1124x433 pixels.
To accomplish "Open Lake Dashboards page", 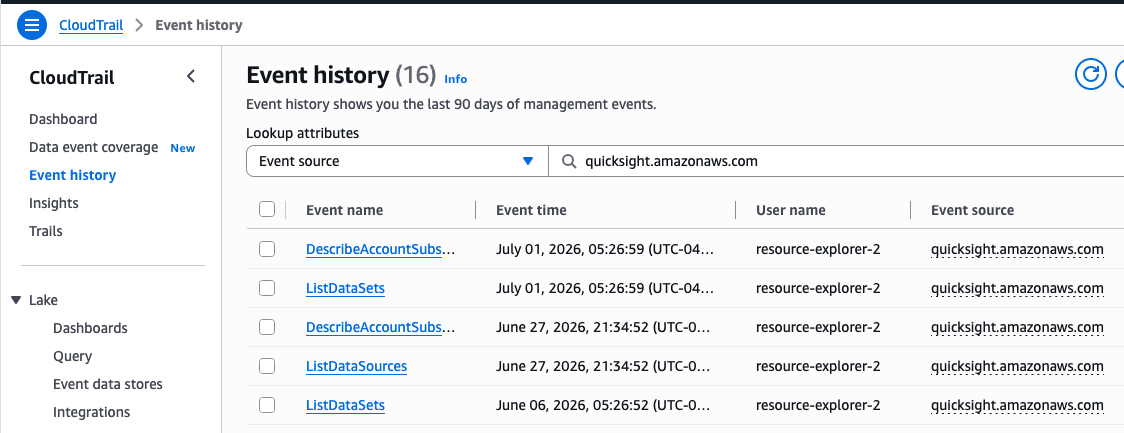I will pos(90,328).
